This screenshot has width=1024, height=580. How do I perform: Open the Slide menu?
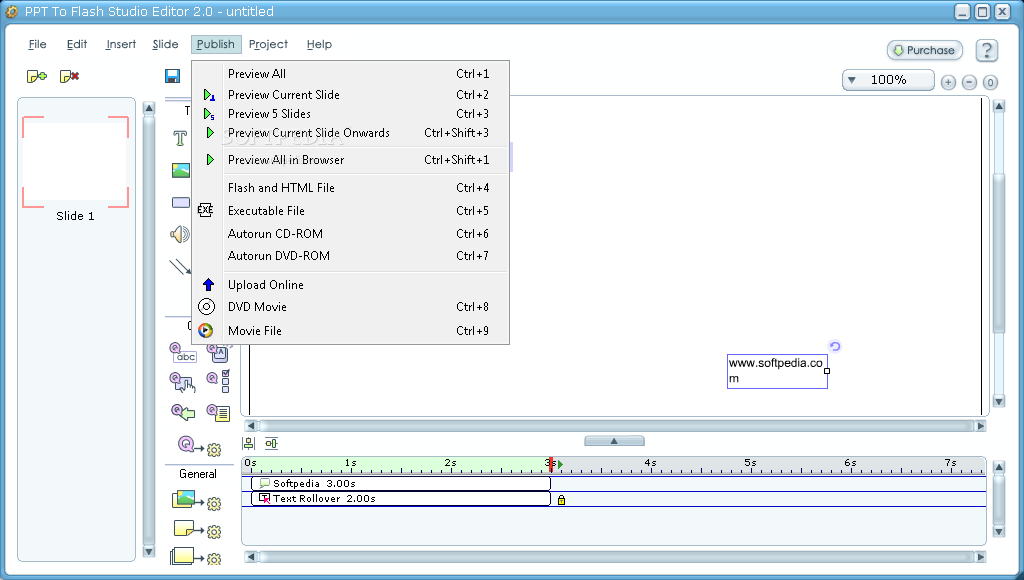(x=165, y=44)
